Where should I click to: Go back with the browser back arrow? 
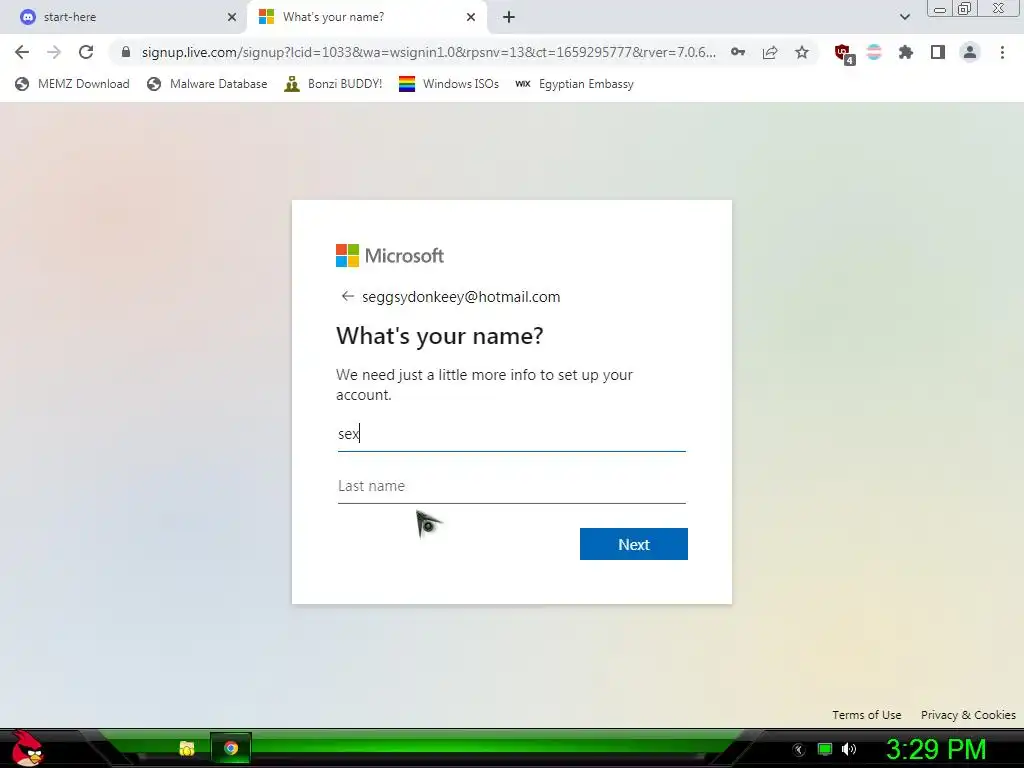(x=22, y=52)
